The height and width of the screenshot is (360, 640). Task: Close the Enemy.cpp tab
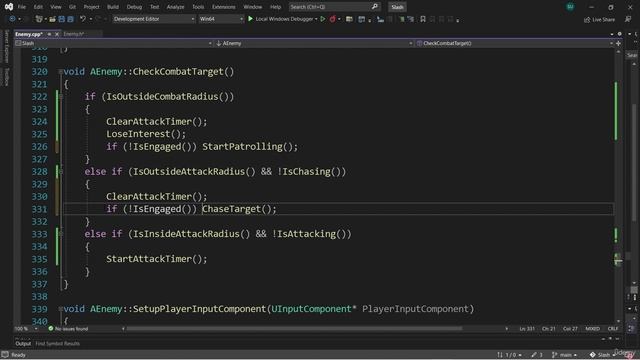(57, 34)
